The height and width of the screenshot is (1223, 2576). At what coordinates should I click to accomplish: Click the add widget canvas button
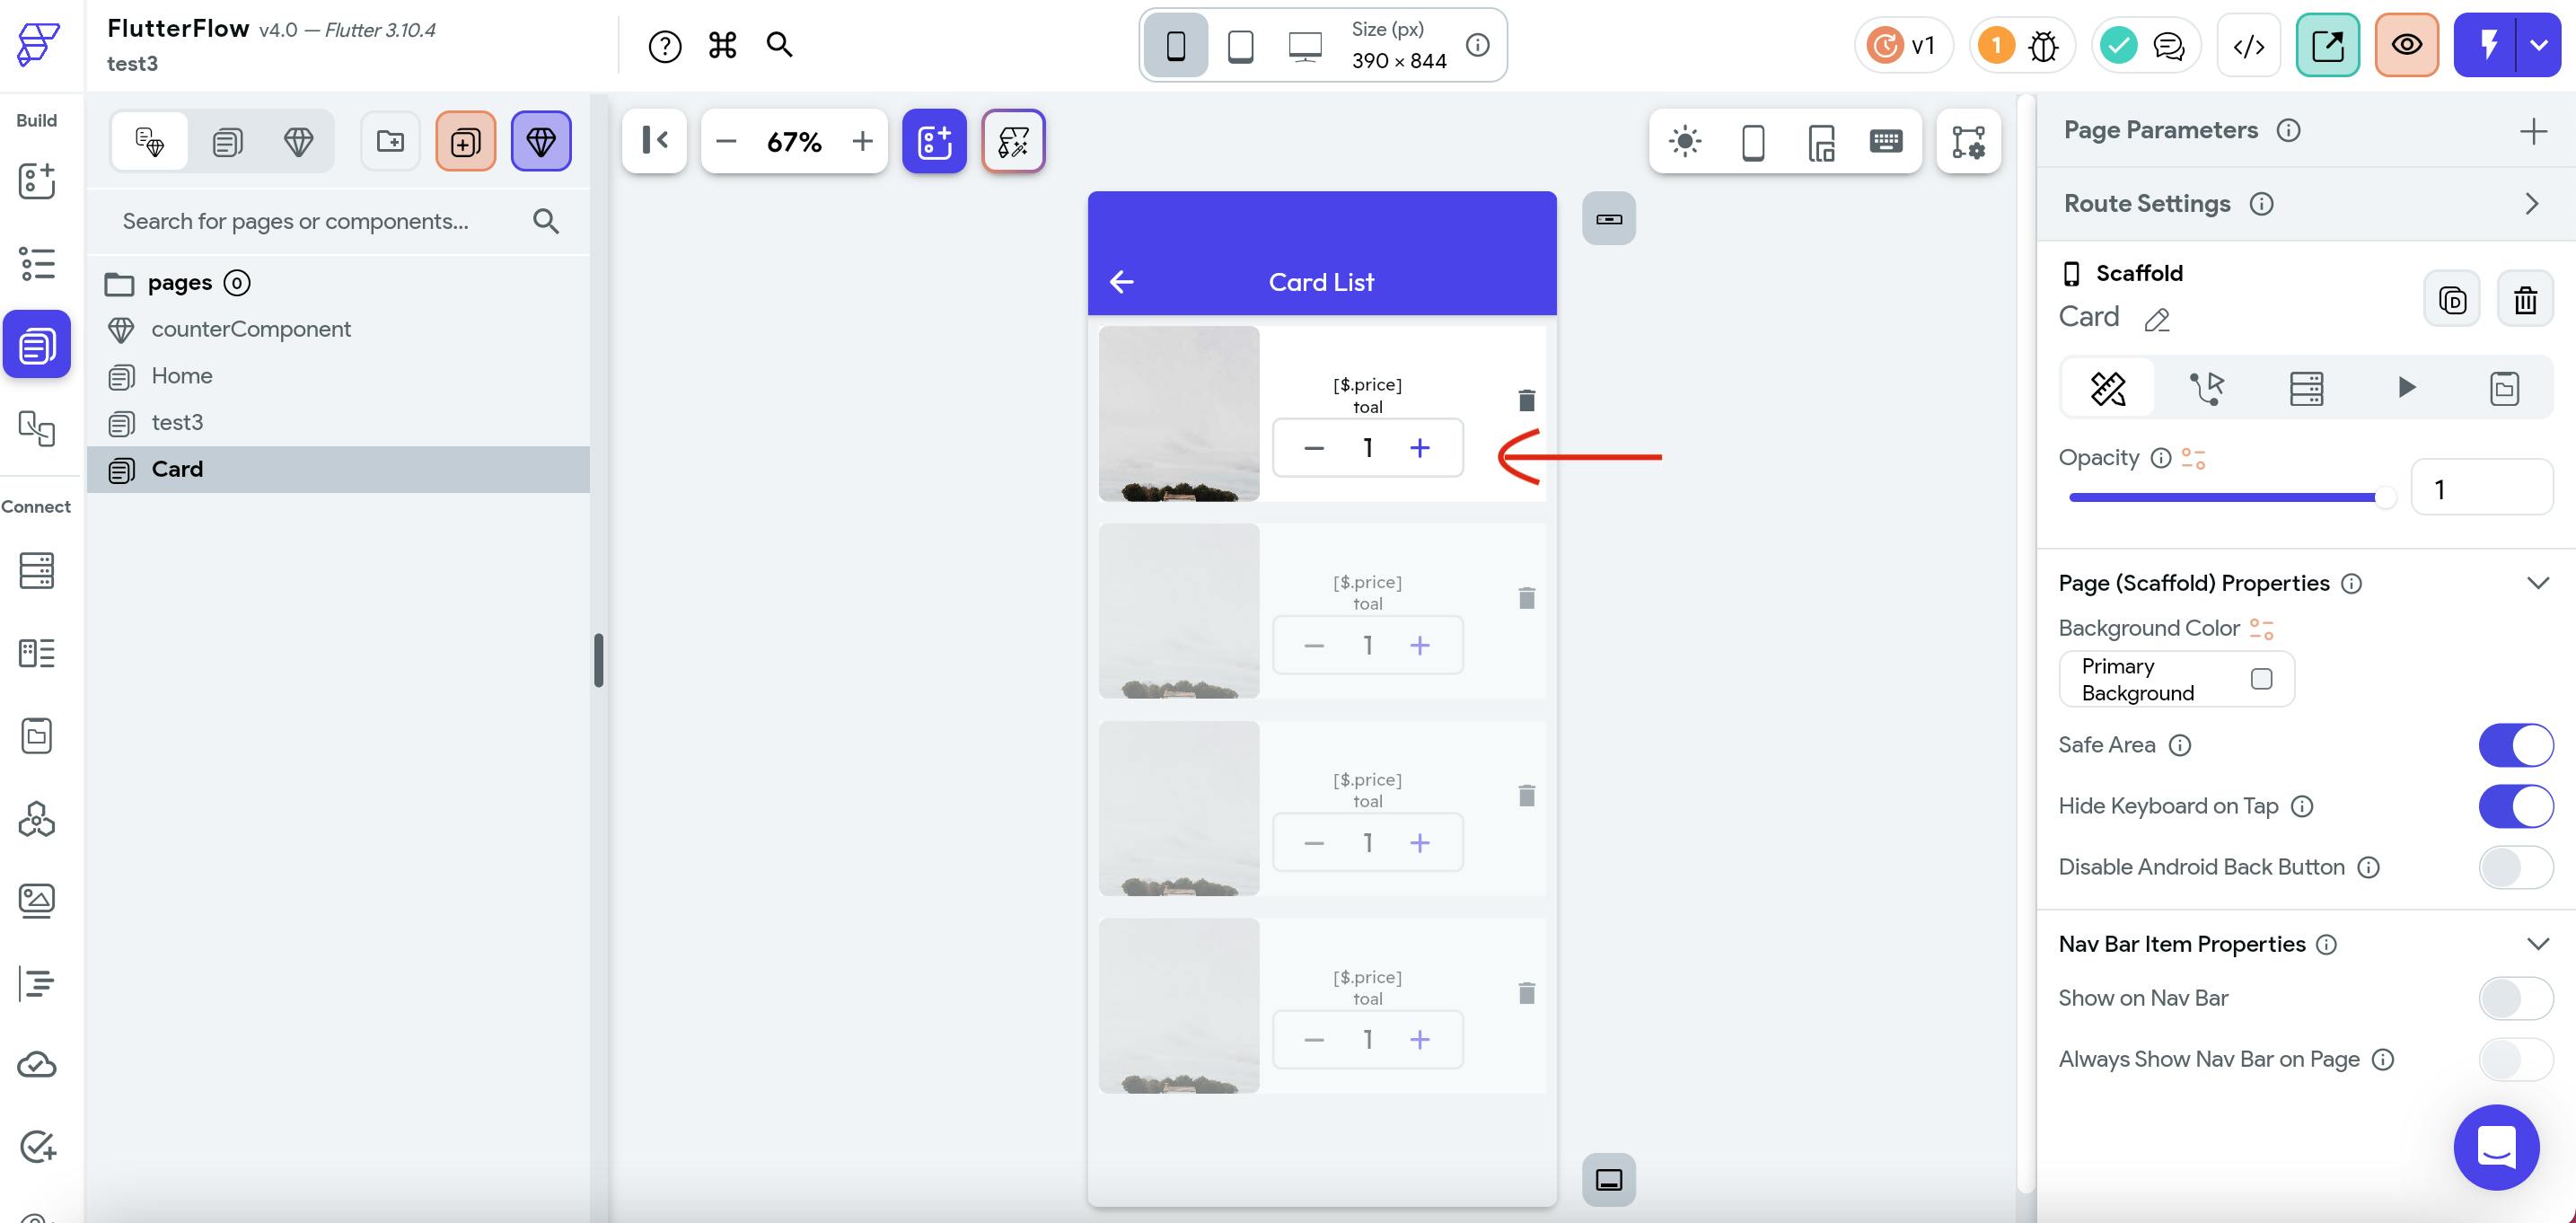click(934, 141)
